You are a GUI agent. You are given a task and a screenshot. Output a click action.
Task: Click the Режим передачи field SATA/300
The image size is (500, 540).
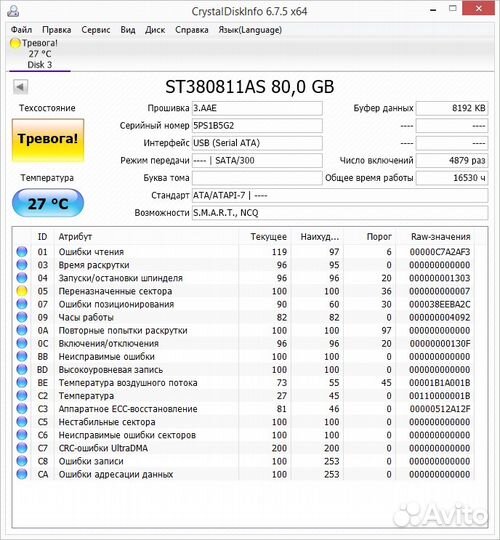pos(257,160)
